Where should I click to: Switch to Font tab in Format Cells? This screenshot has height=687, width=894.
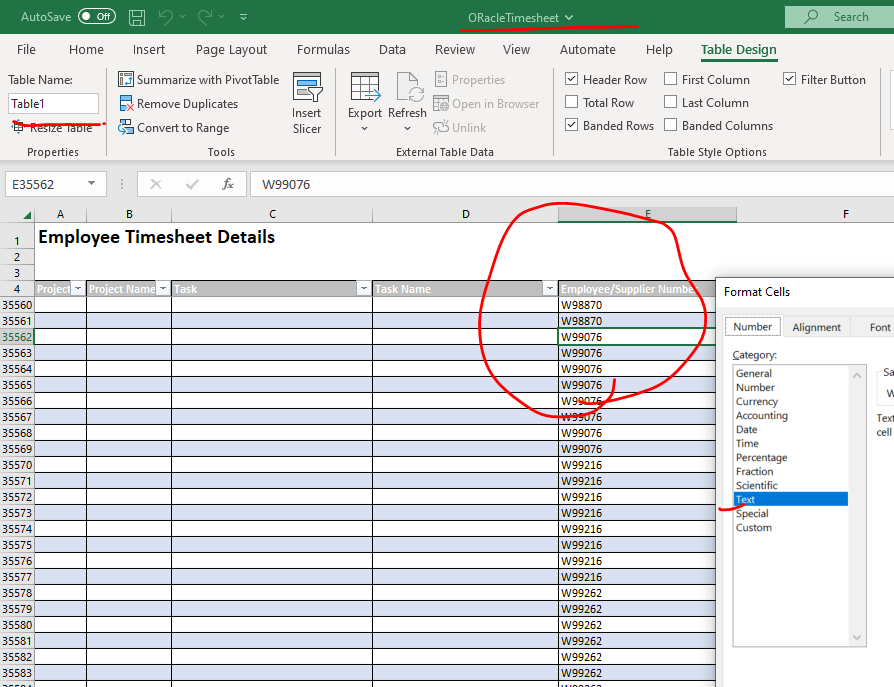pos(879,327)
